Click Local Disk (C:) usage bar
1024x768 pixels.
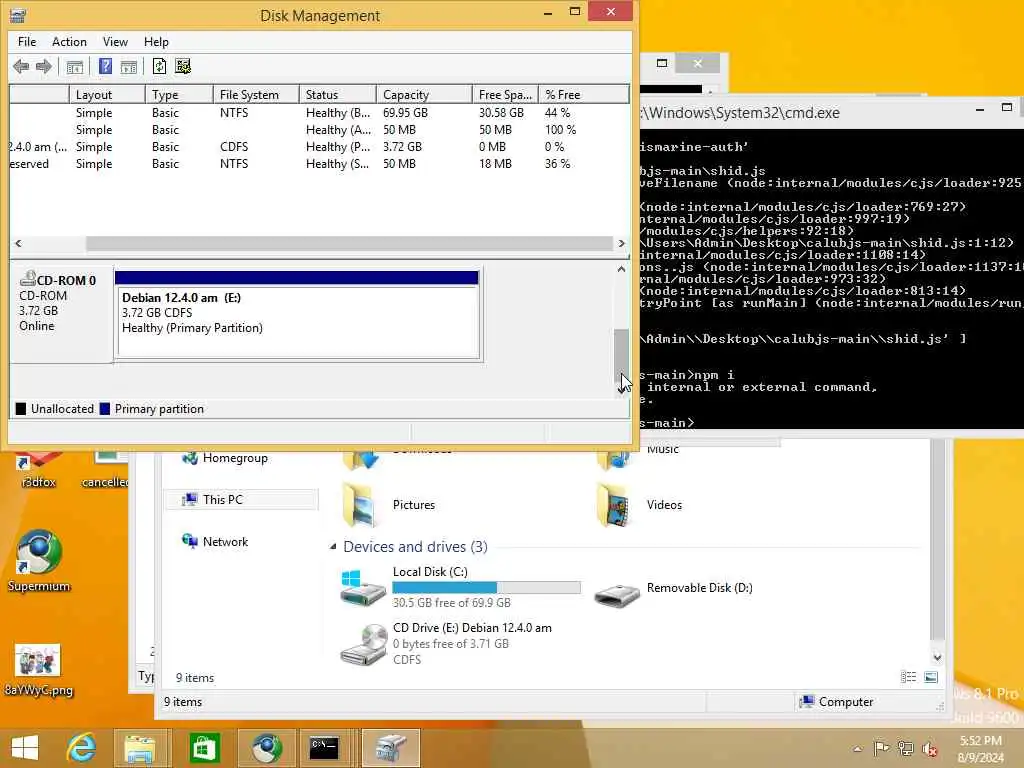487,587
